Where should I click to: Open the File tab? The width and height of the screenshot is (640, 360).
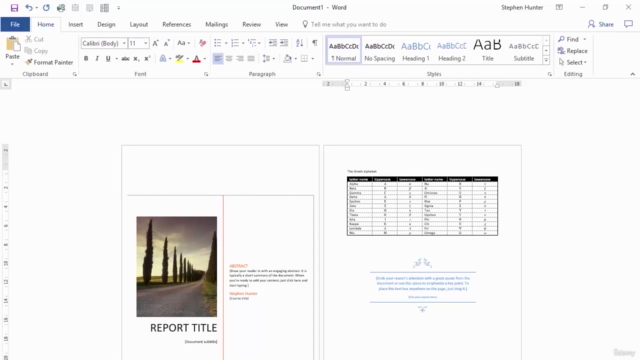[15, 24]
